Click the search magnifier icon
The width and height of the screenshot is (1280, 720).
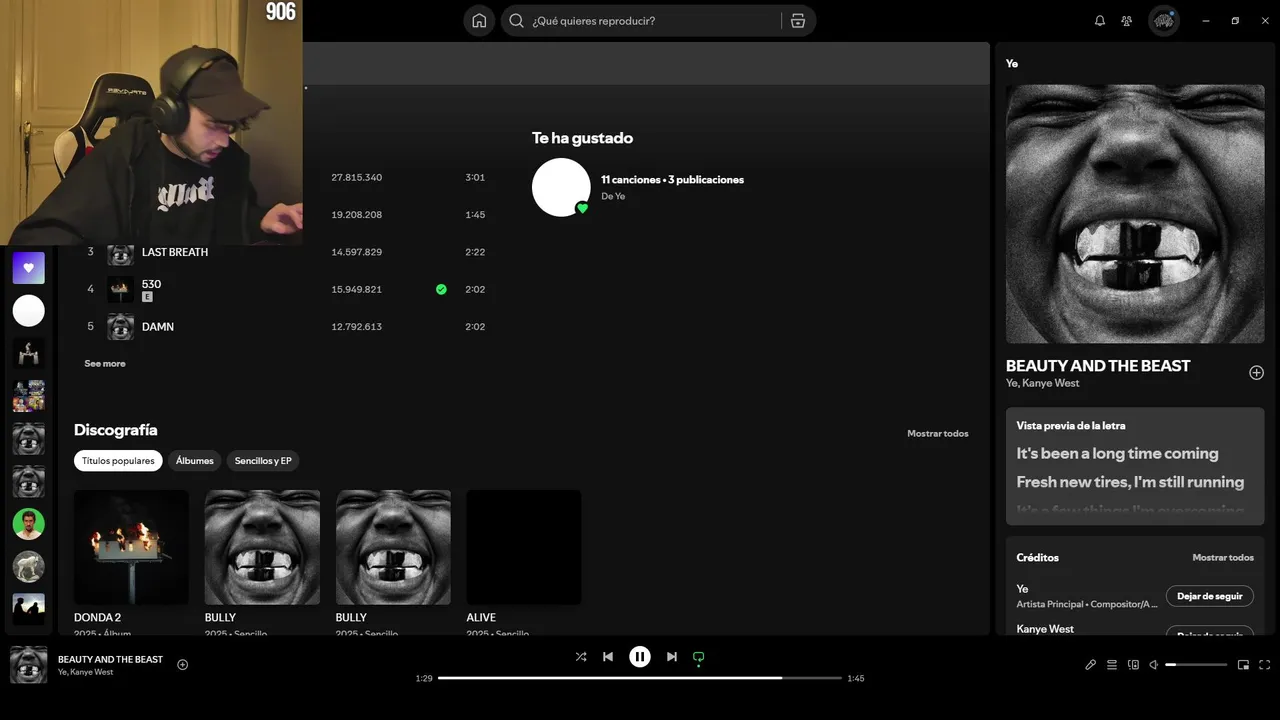pyautogui.click(x=517, y=21)
